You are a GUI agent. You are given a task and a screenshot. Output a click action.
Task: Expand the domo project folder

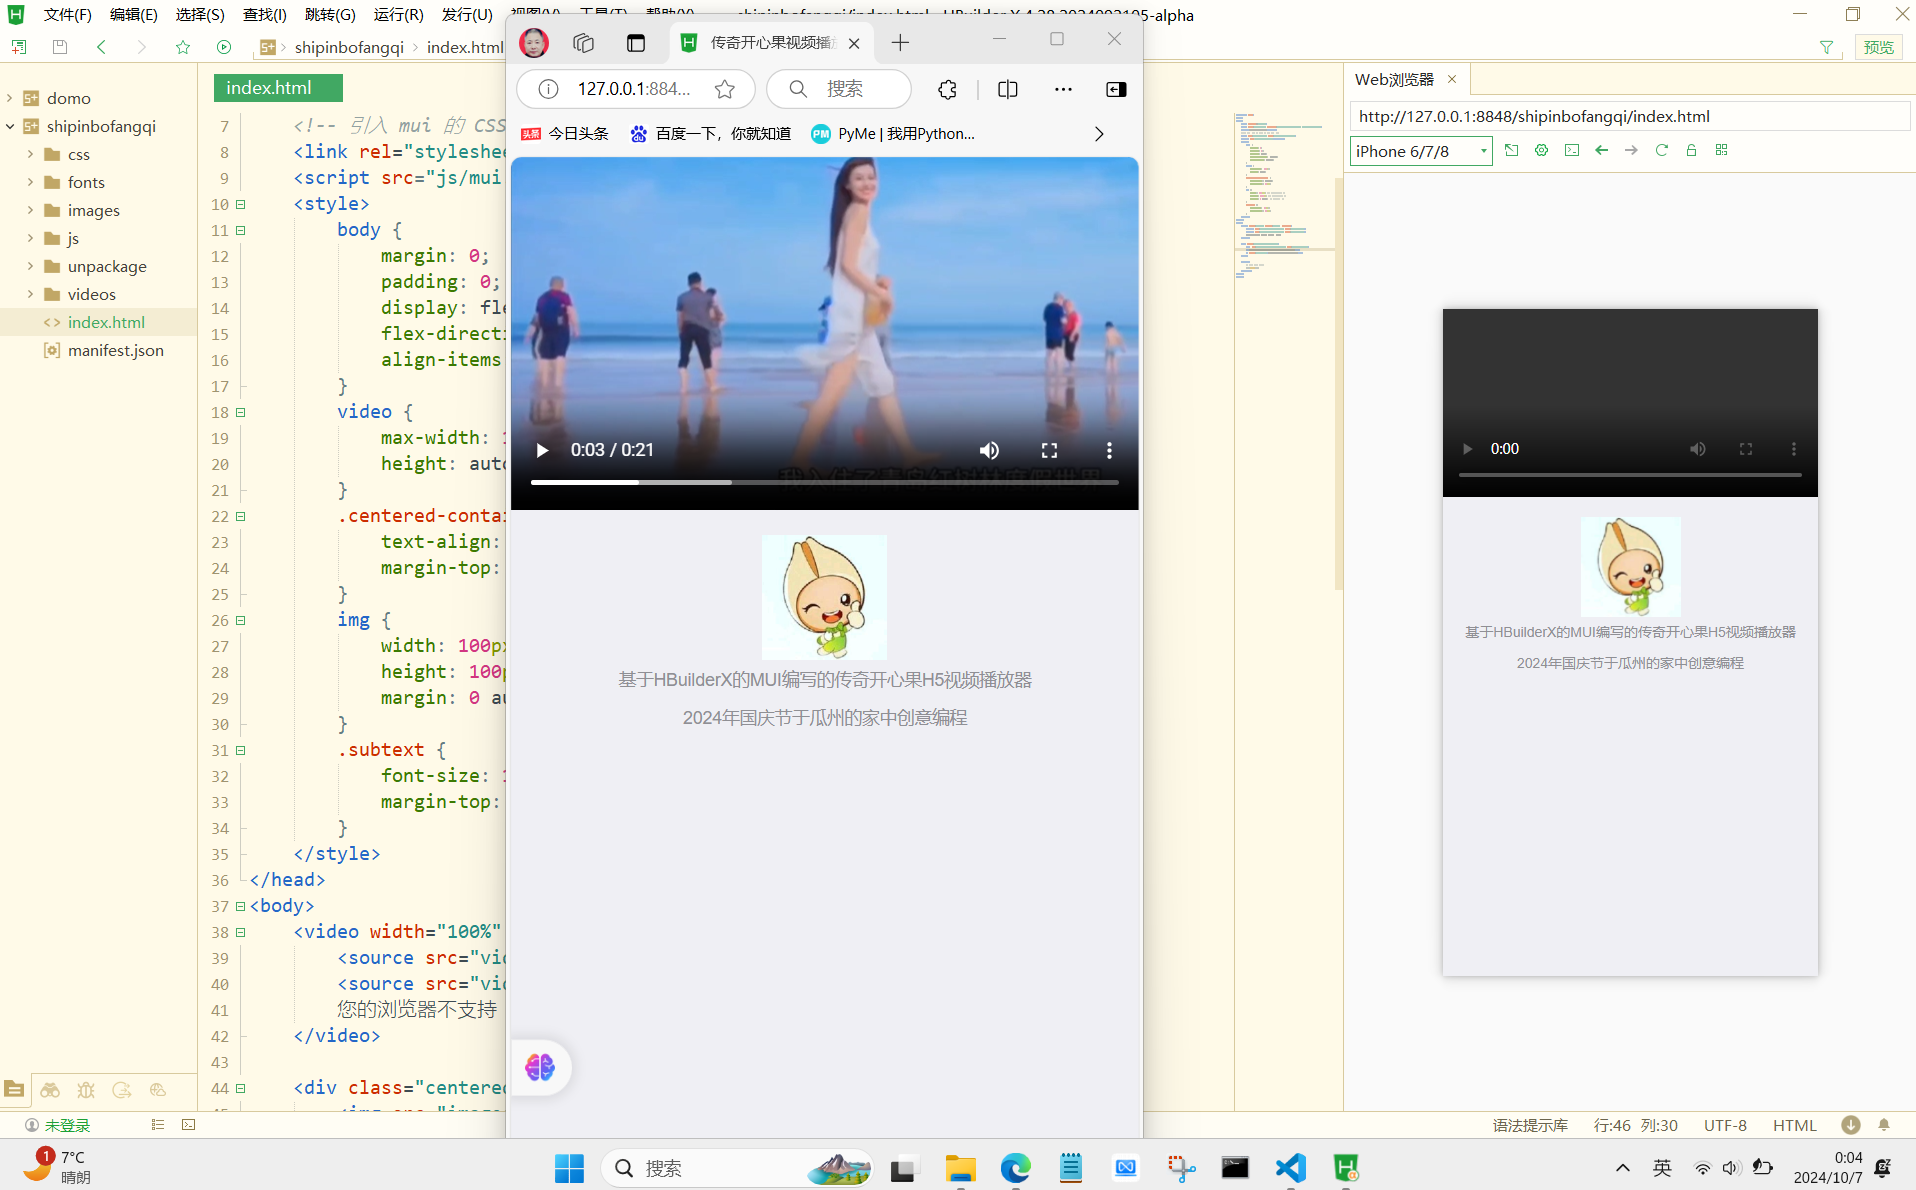point(10,98)
